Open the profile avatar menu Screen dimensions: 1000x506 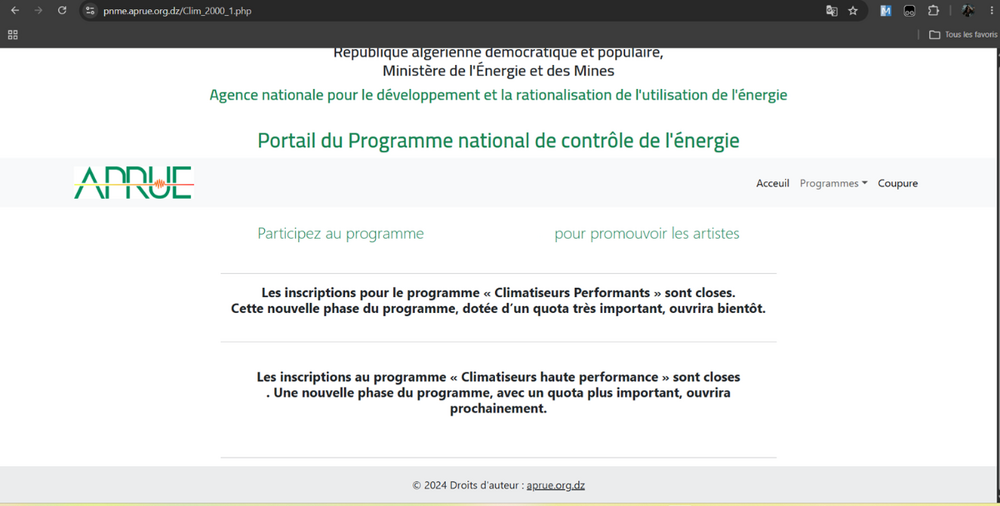click(967, 11)
